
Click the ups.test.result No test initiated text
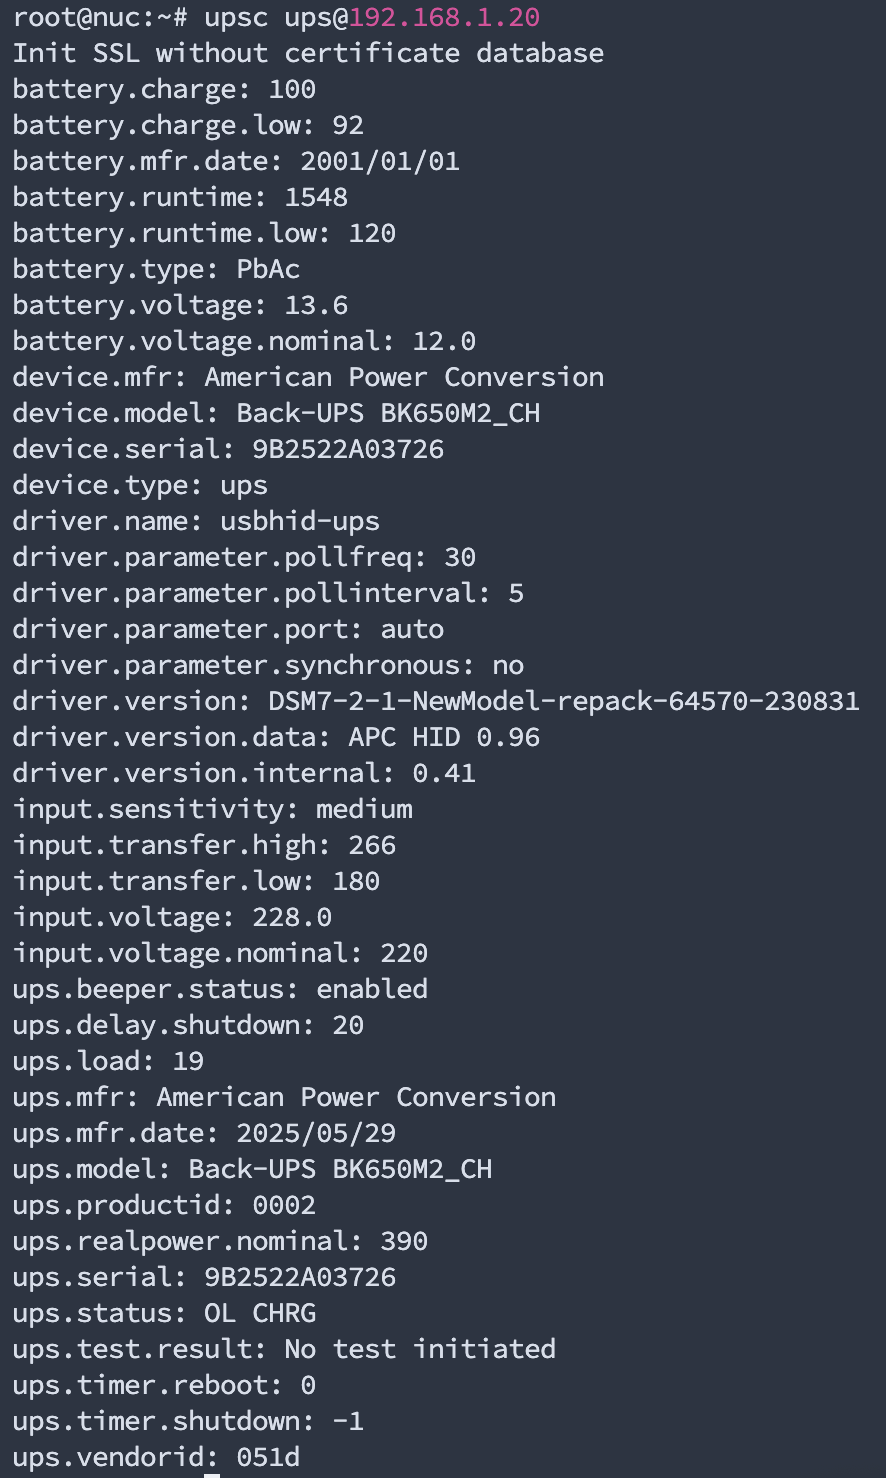(420, 1349)
